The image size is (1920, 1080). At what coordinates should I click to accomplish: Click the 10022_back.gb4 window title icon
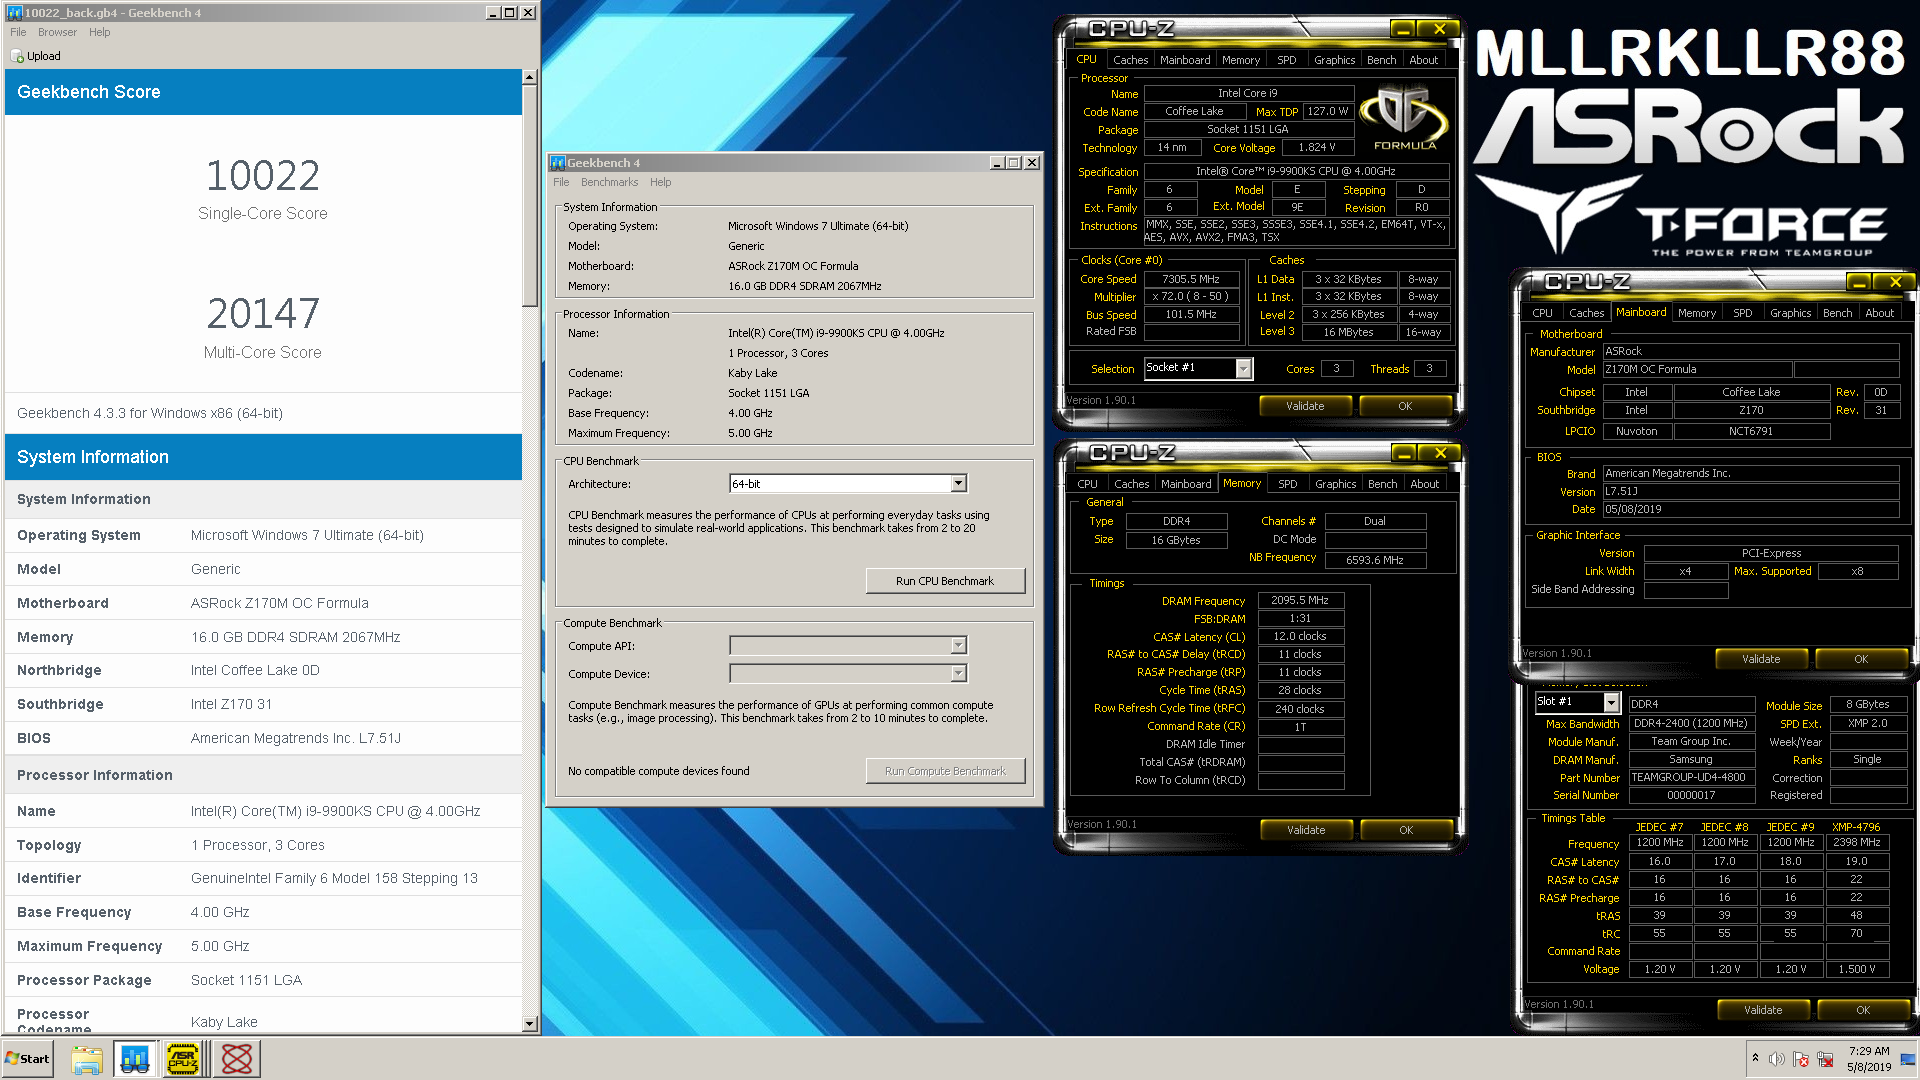click(x=15, y=13)
